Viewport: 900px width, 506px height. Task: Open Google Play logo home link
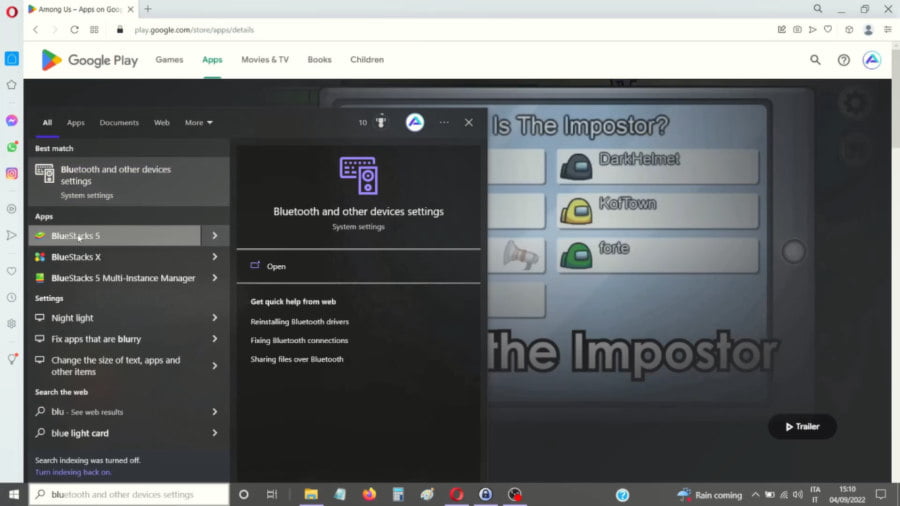tap(89, 60)
